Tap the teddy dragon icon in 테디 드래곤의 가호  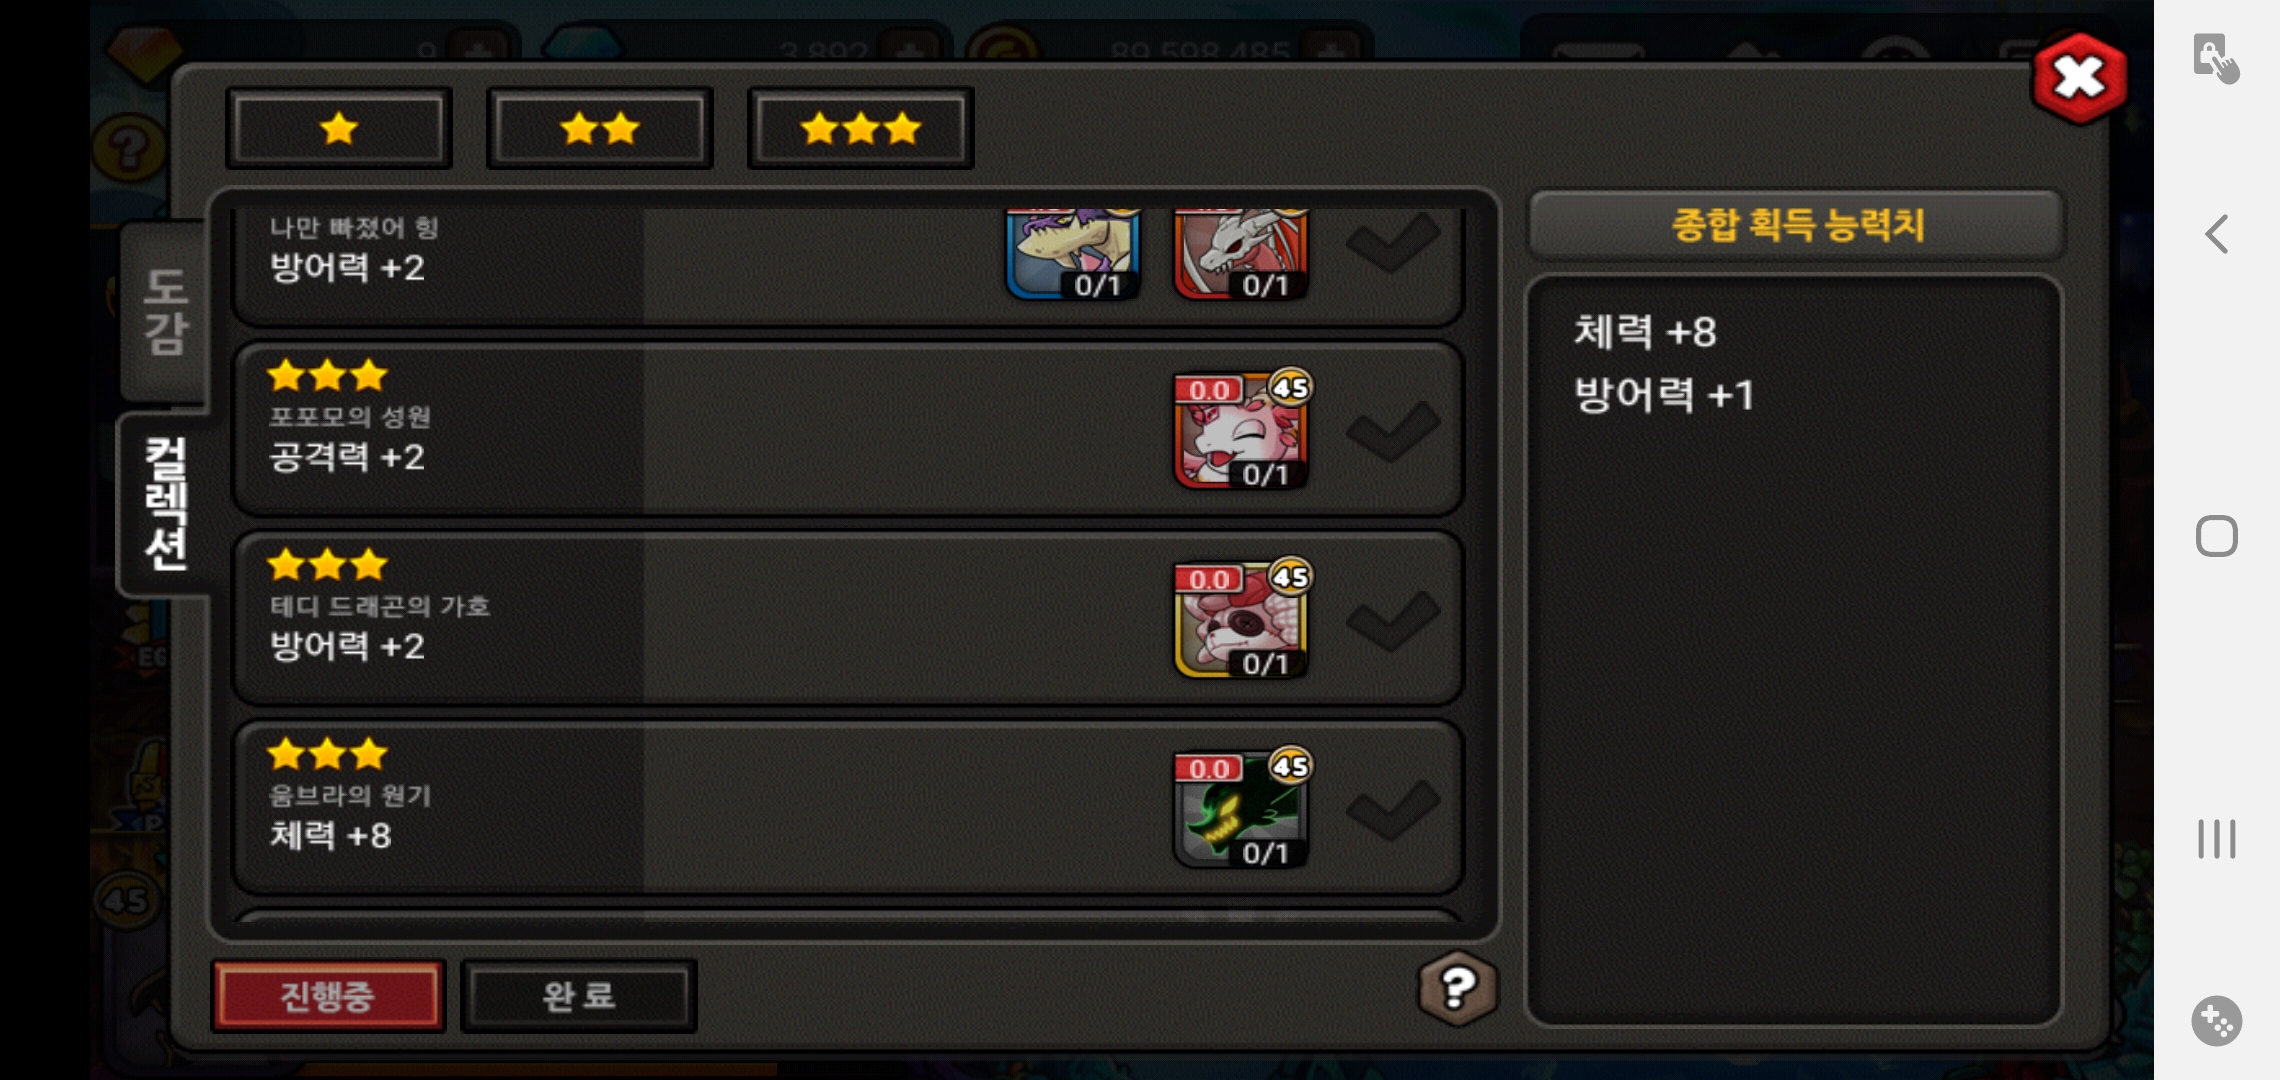[1241, 620]
